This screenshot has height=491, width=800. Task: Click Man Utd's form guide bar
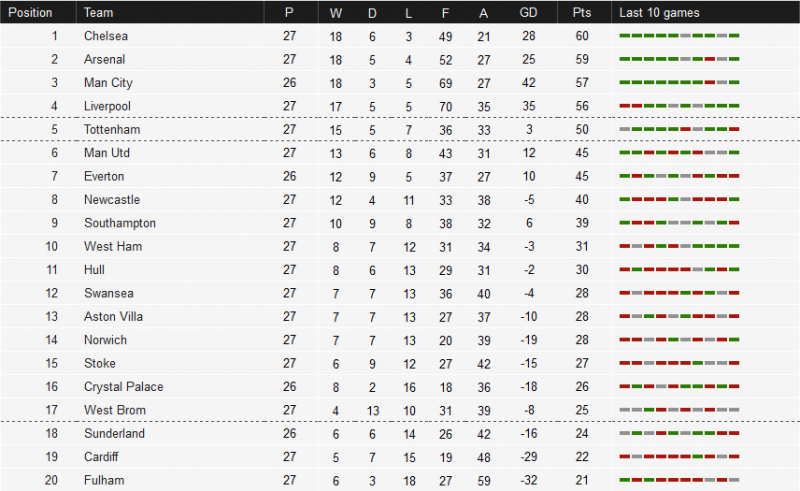click(x=679, y=153)
